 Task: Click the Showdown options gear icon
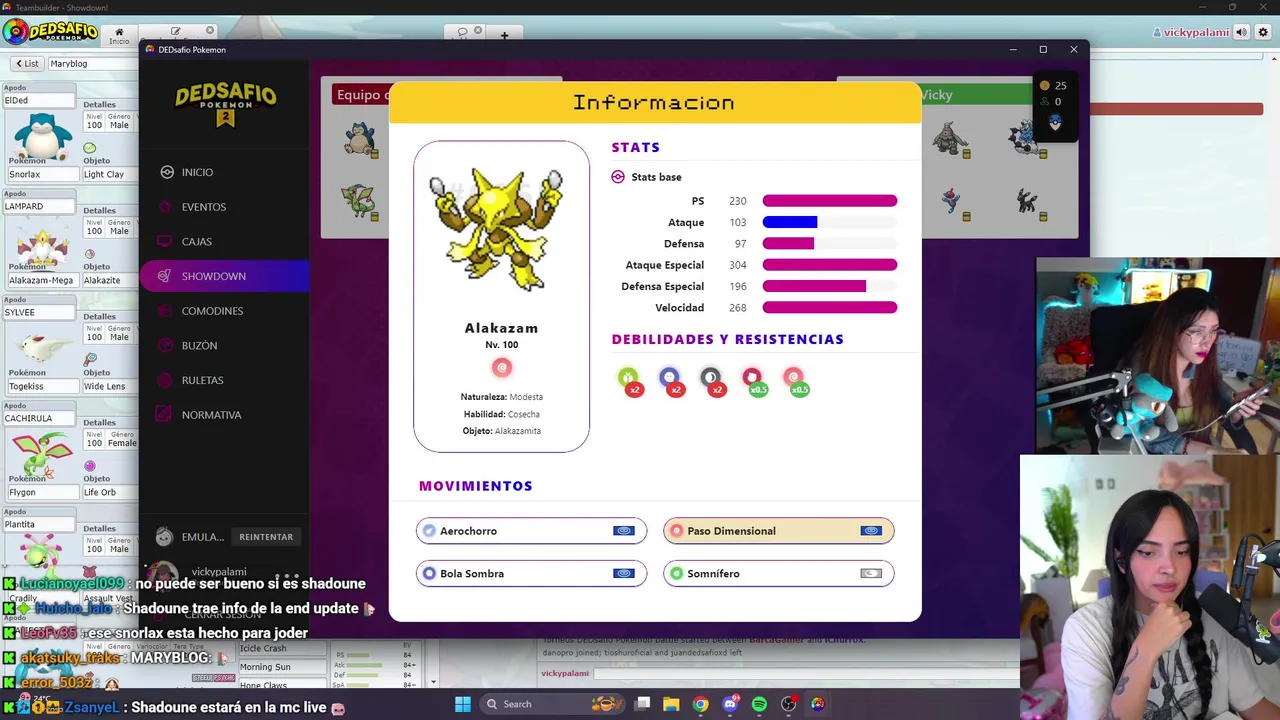point(1263,32)
